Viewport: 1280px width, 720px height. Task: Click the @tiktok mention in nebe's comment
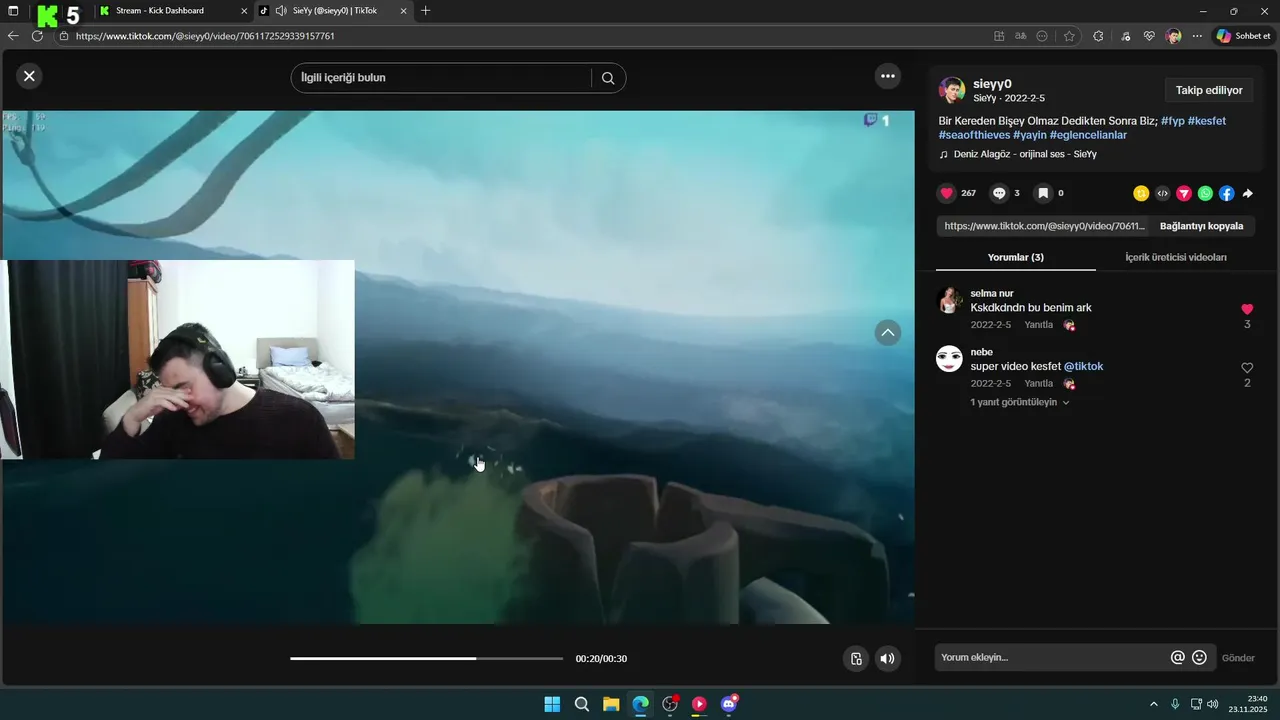(x=1083, y=366)
